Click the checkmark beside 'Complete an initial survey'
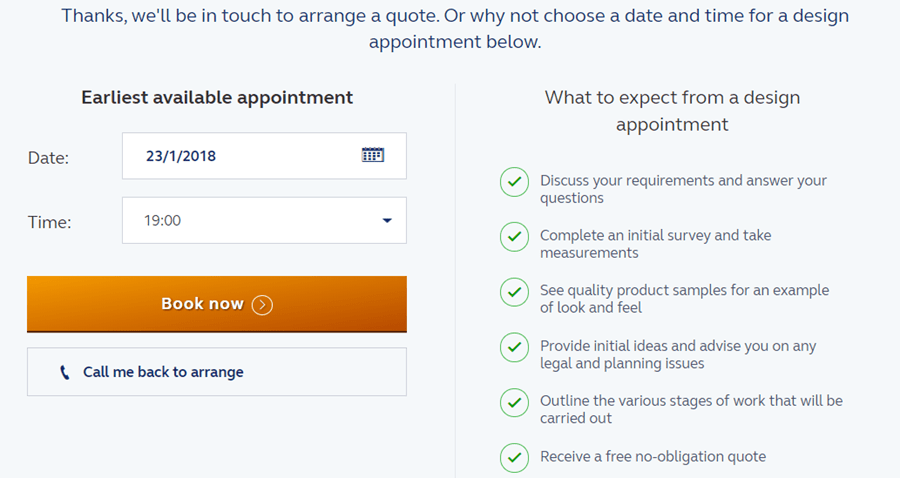Screen dimensions: 900x478 (513, 237)
